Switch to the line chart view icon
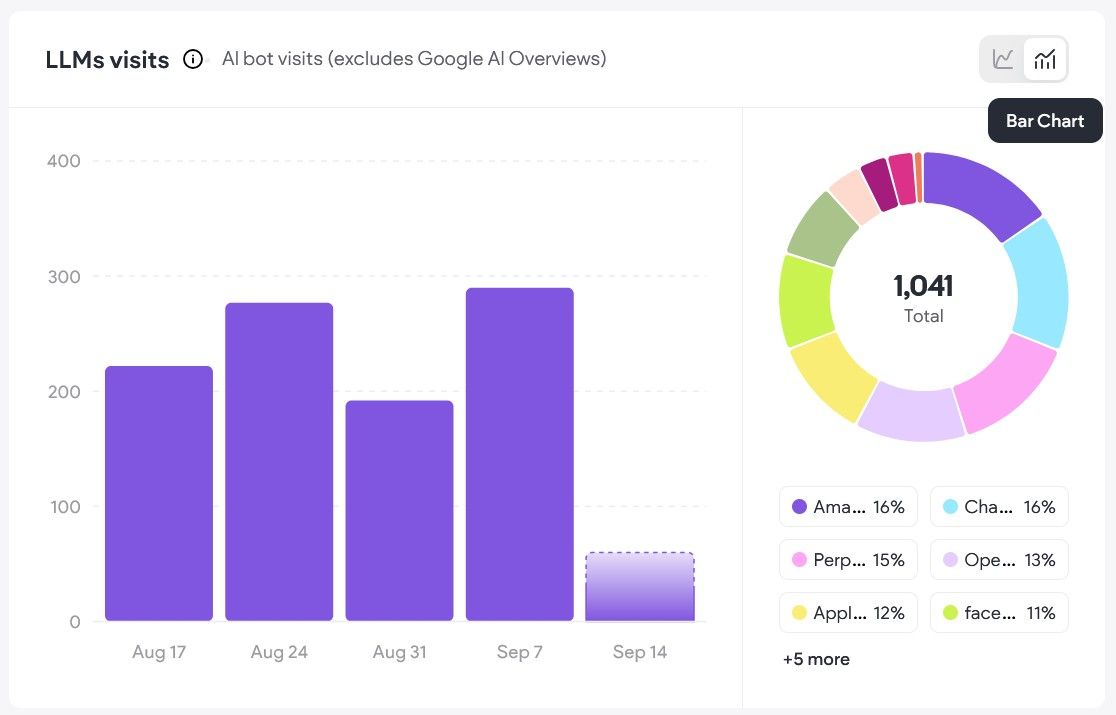1116x715 pixels. (x=1003, y=59)
